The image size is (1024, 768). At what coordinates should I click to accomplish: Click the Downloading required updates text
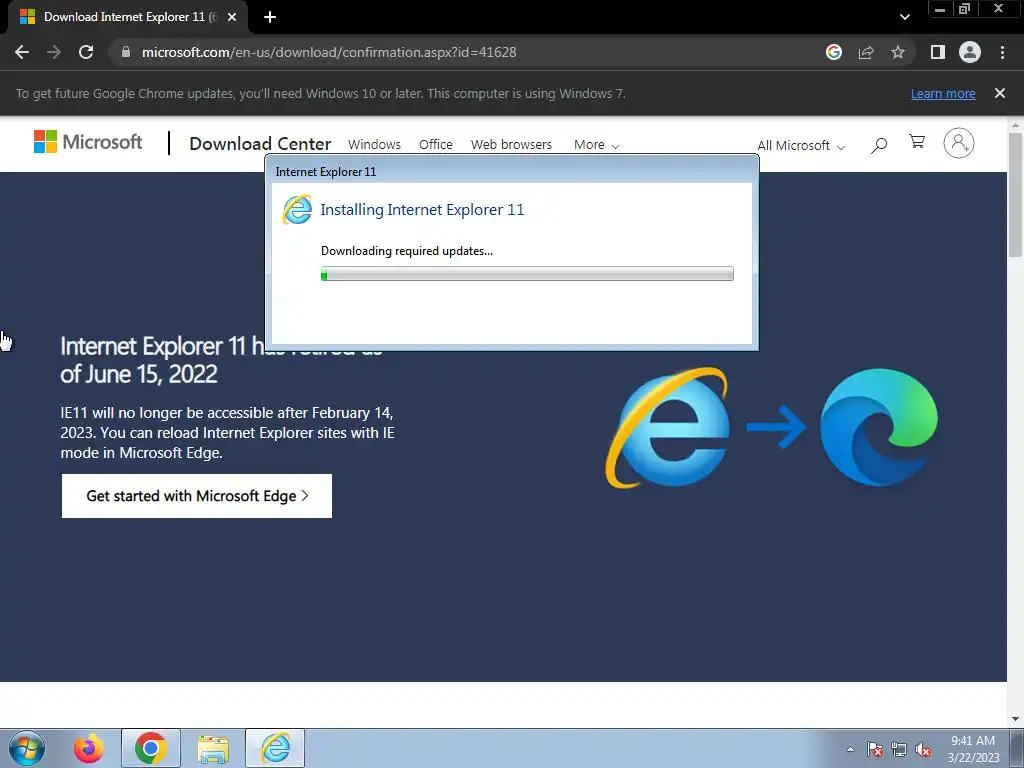pos(407,251)
